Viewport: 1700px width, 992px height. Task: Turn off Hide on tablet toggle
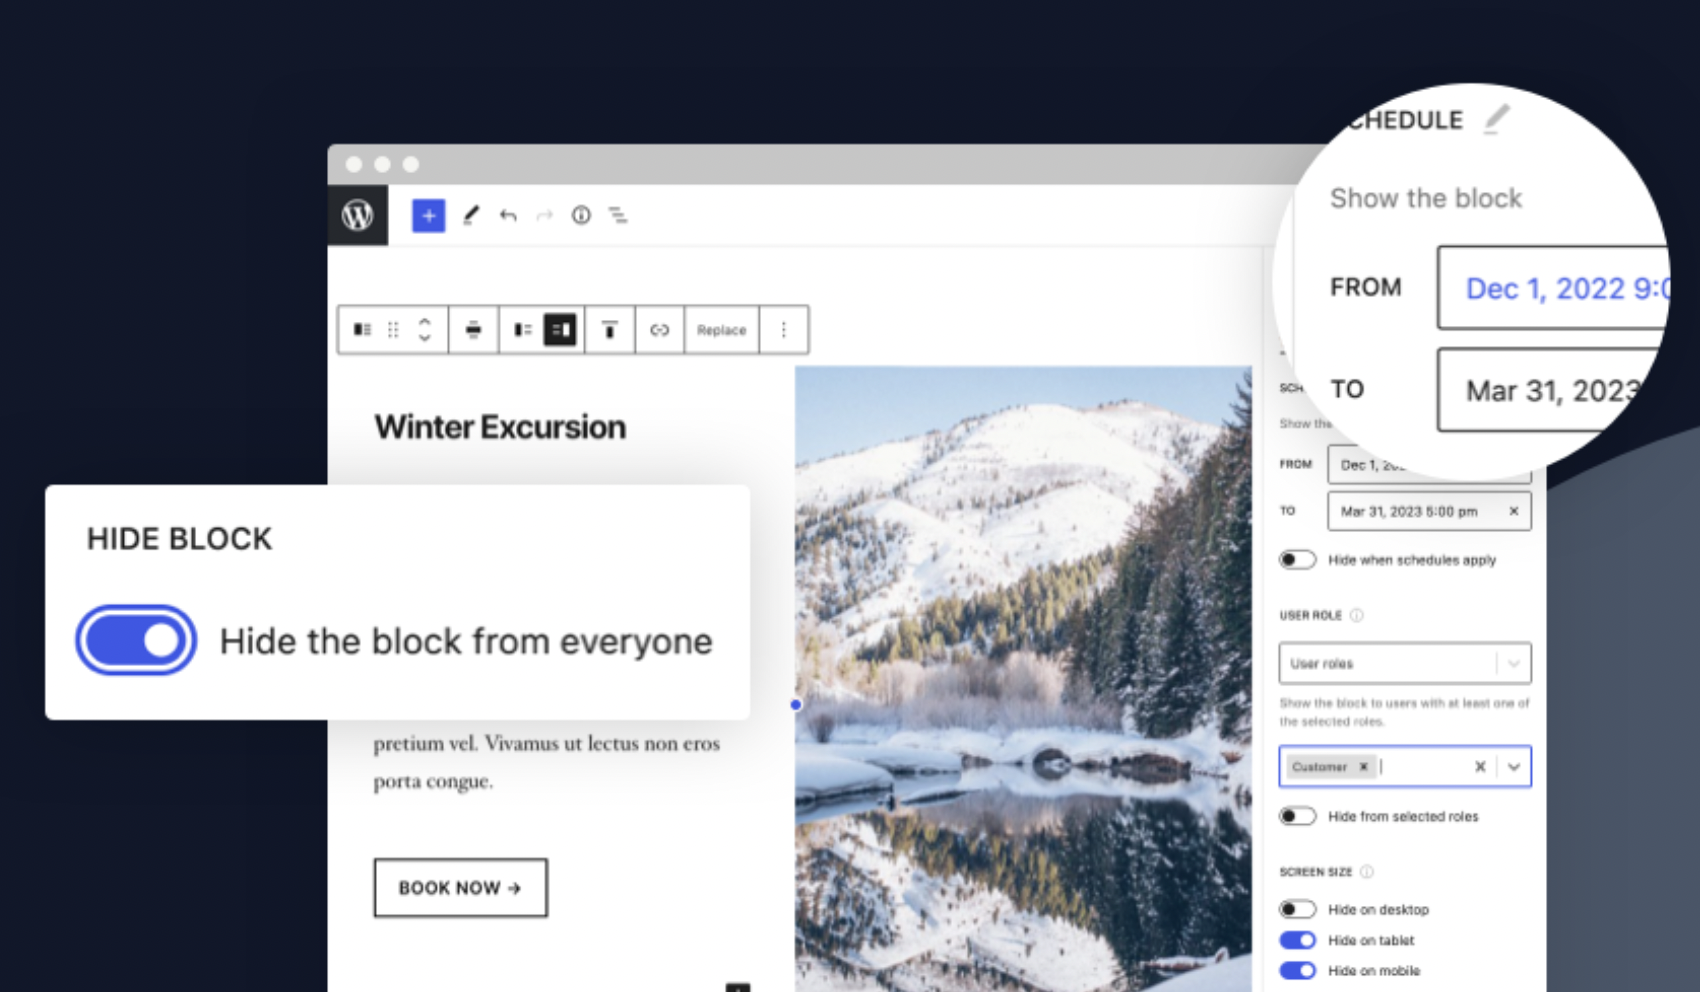pos(1297,940)
